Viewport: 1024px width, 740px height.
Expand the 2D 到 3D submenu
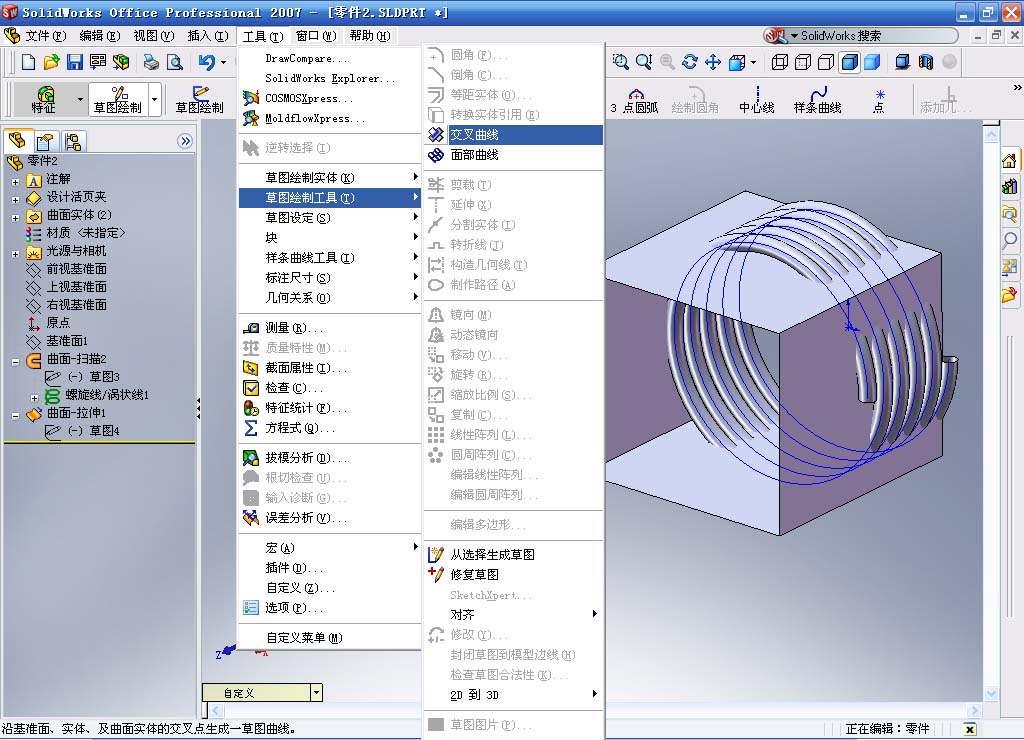click(514, 695)
